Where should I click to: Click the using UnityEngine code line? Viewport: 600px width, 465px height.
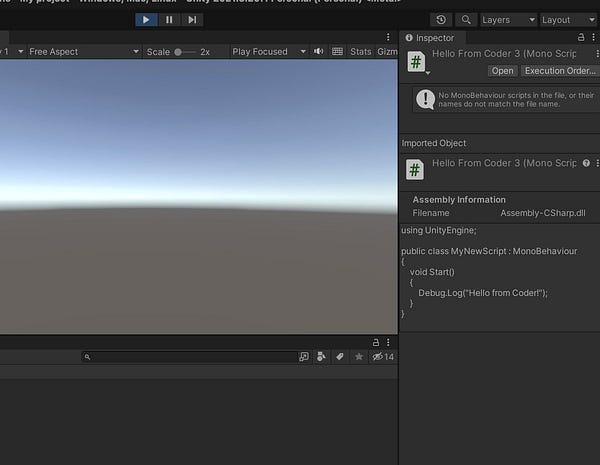[x=439, y=230]
